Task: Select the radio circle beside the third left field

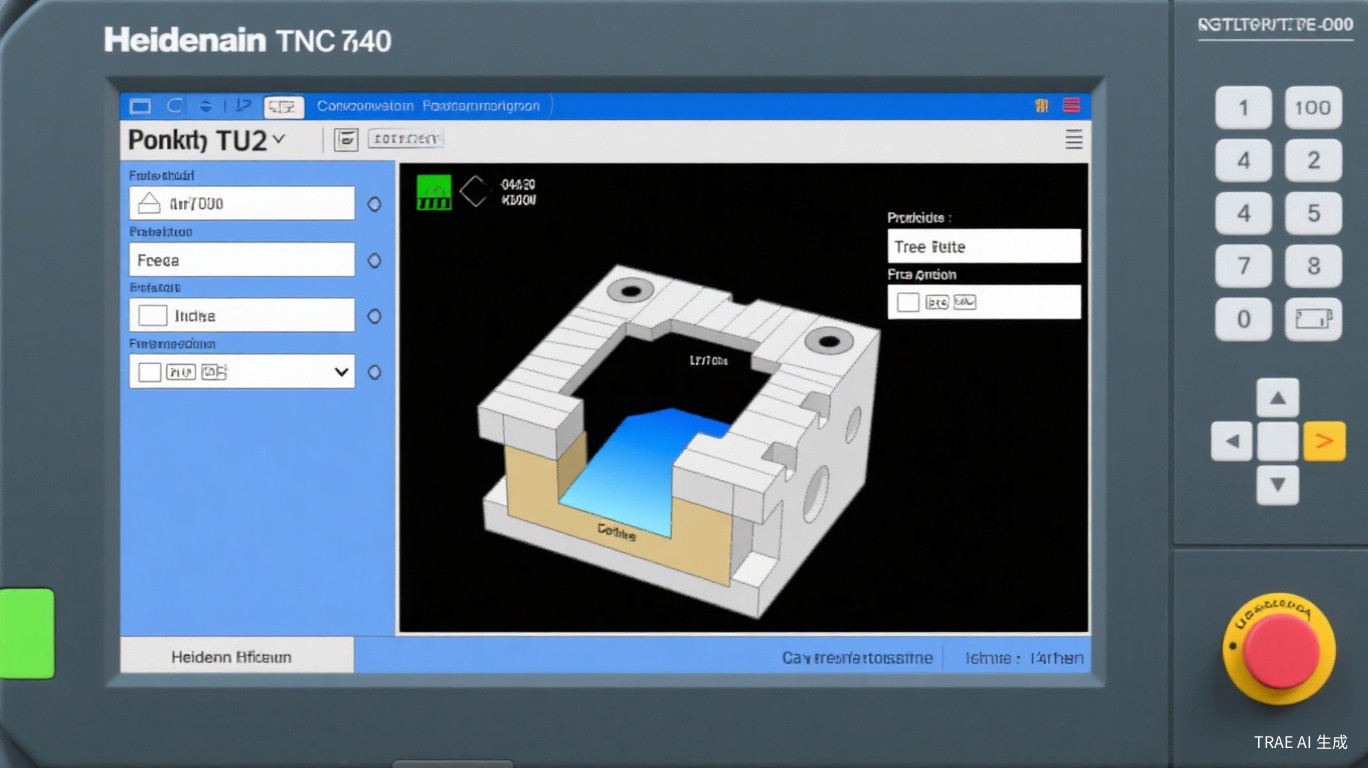Action: tap(374, 316)
